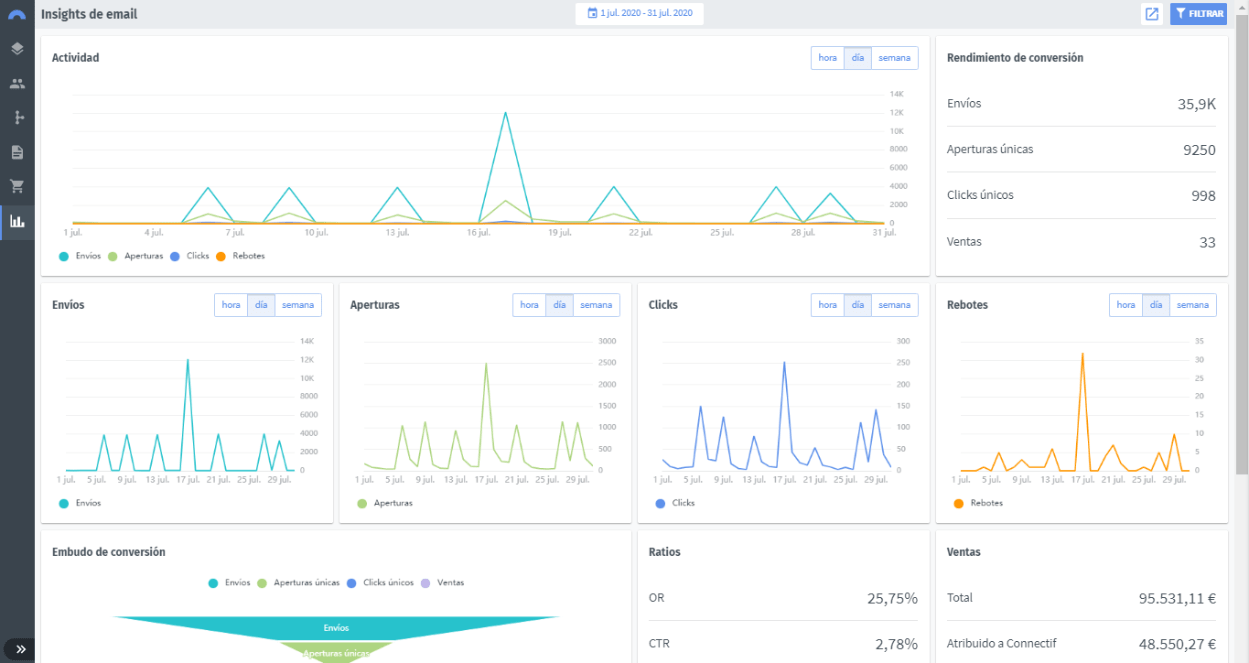The width and height of the screenshot is (1249, 663).
Task: Switch Clicks chart to semana
Action: click(x=895, y=305)
